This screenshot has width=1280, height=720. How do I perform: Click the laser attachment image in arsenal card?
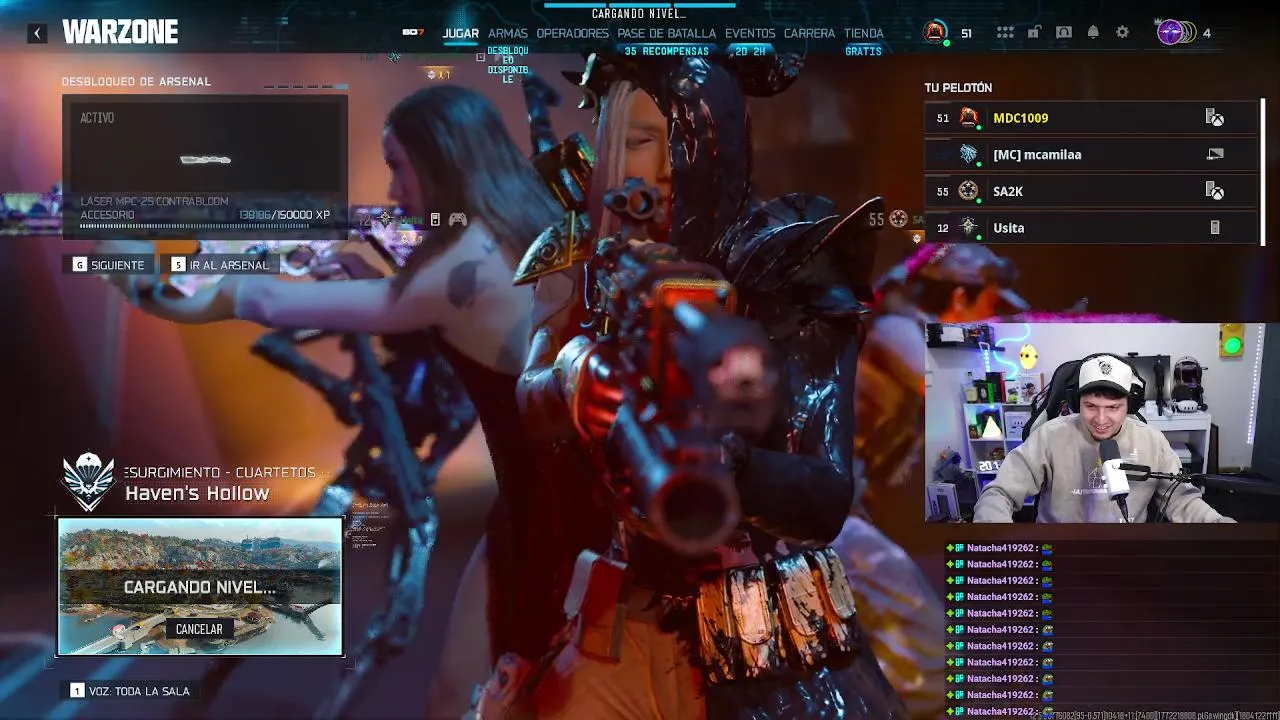click(x=205, y=159)
